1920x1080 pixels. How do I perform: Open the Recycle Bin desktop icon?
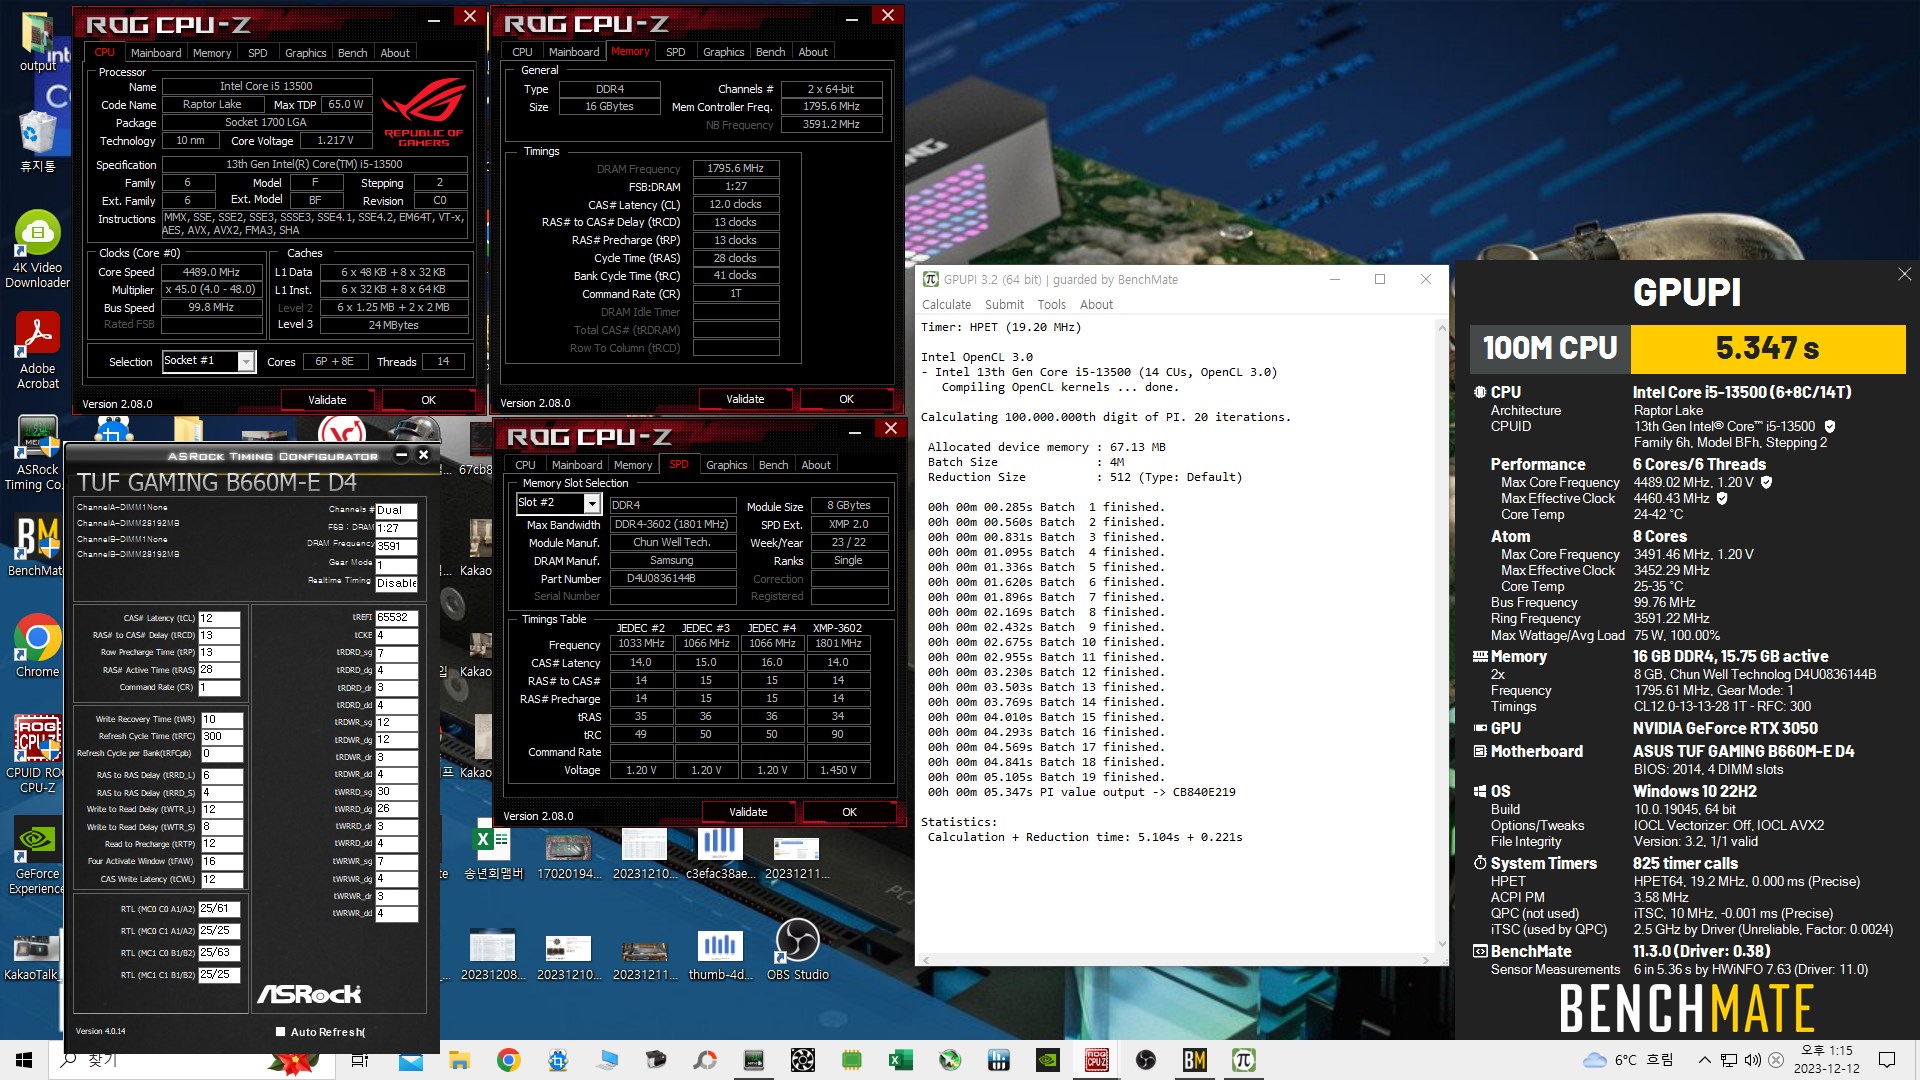pos(37,141)
